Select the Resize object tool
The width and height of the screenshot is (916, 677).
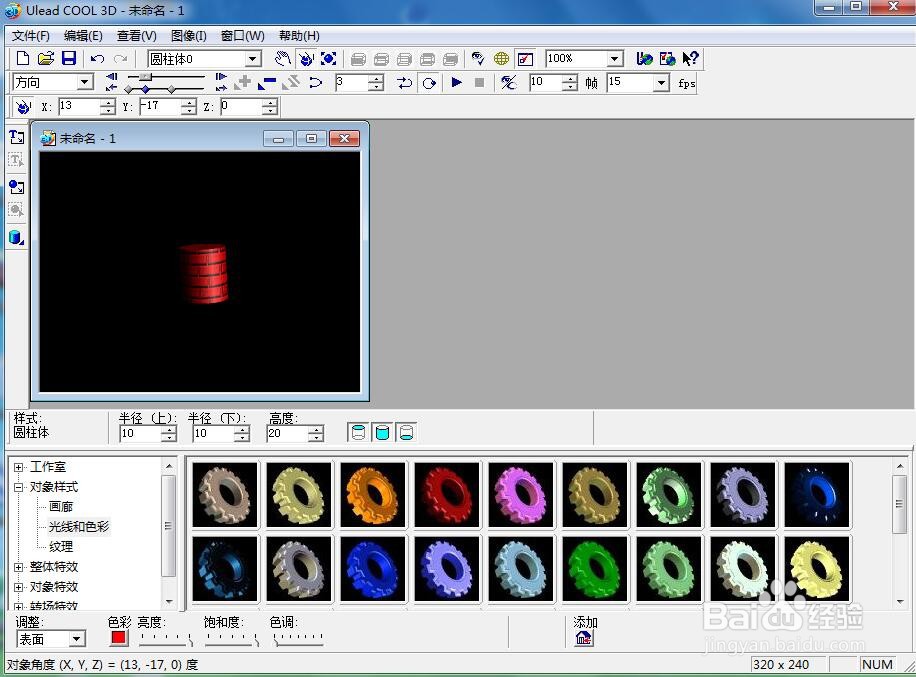pos(328,58)
